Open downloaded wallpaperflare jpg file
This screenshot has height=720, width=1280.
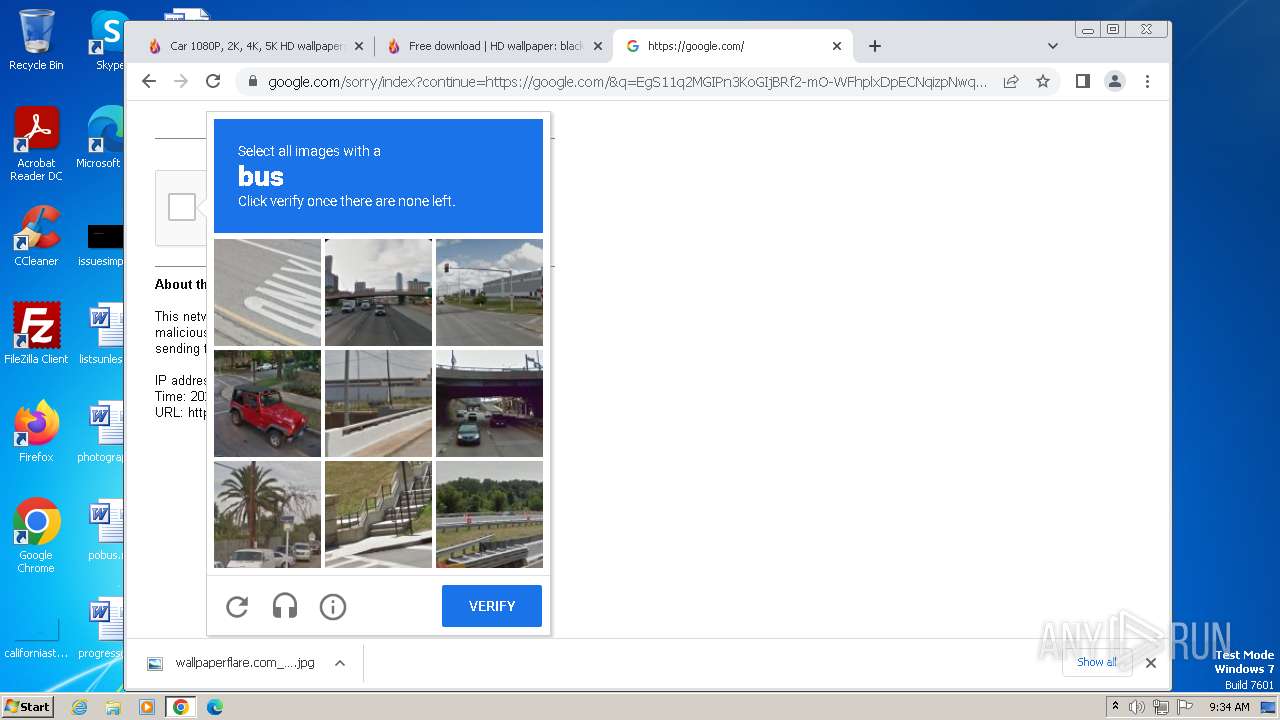point(231,663)
